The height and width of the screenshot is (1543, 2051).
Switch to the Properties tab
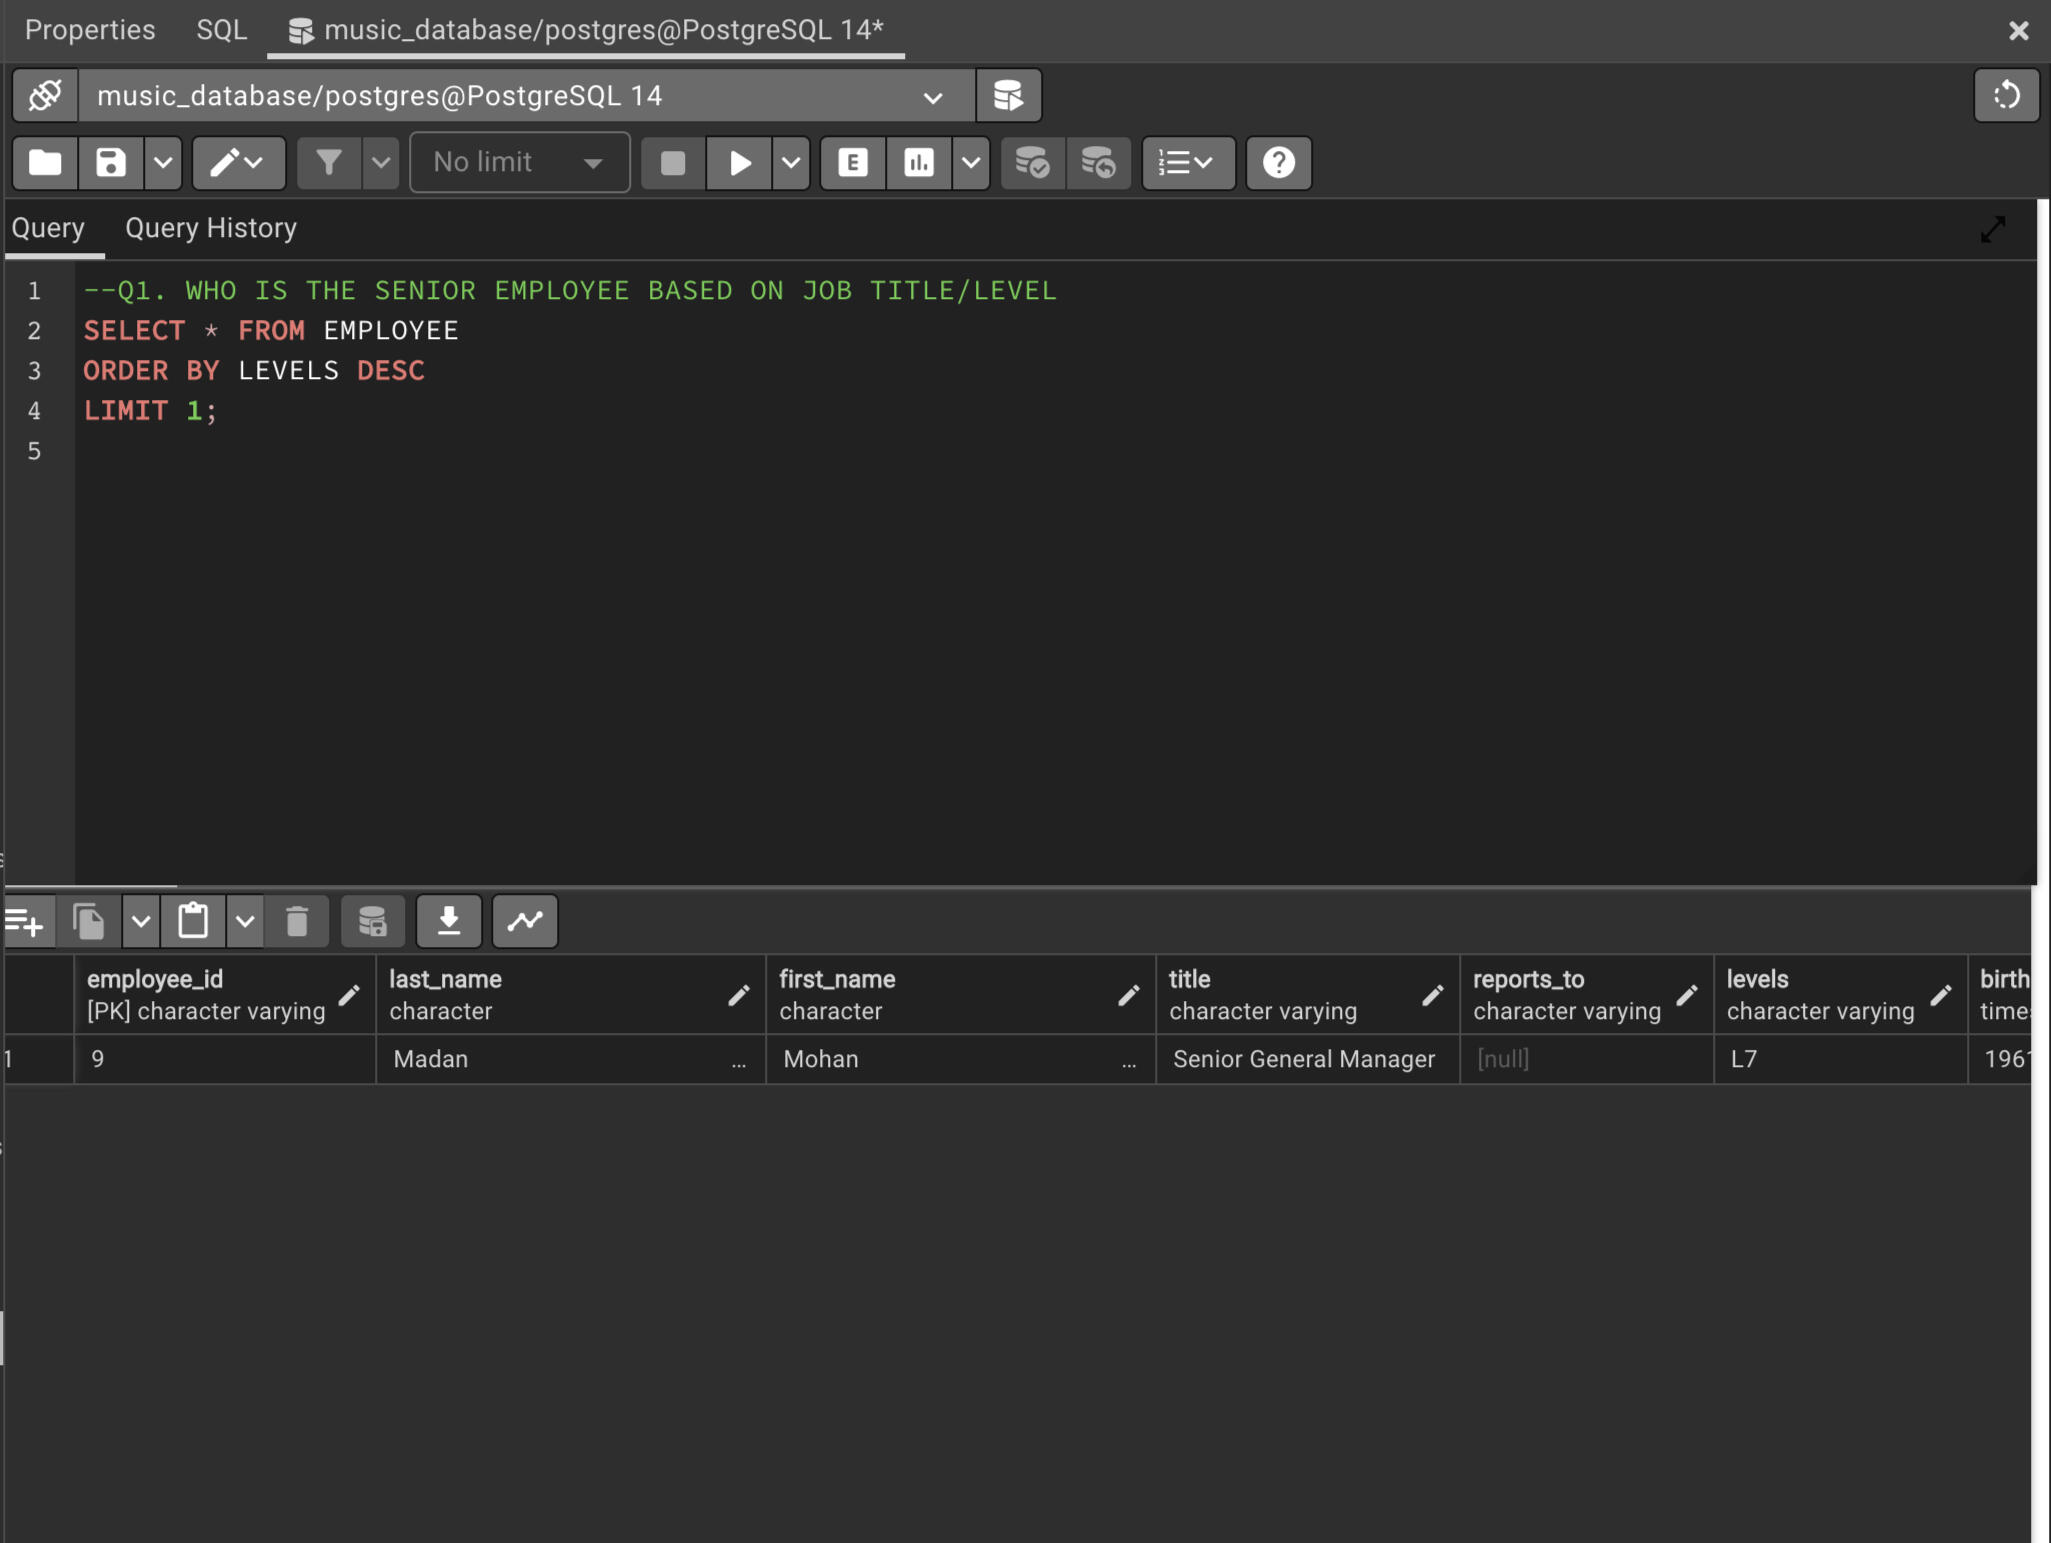point(90,29)
